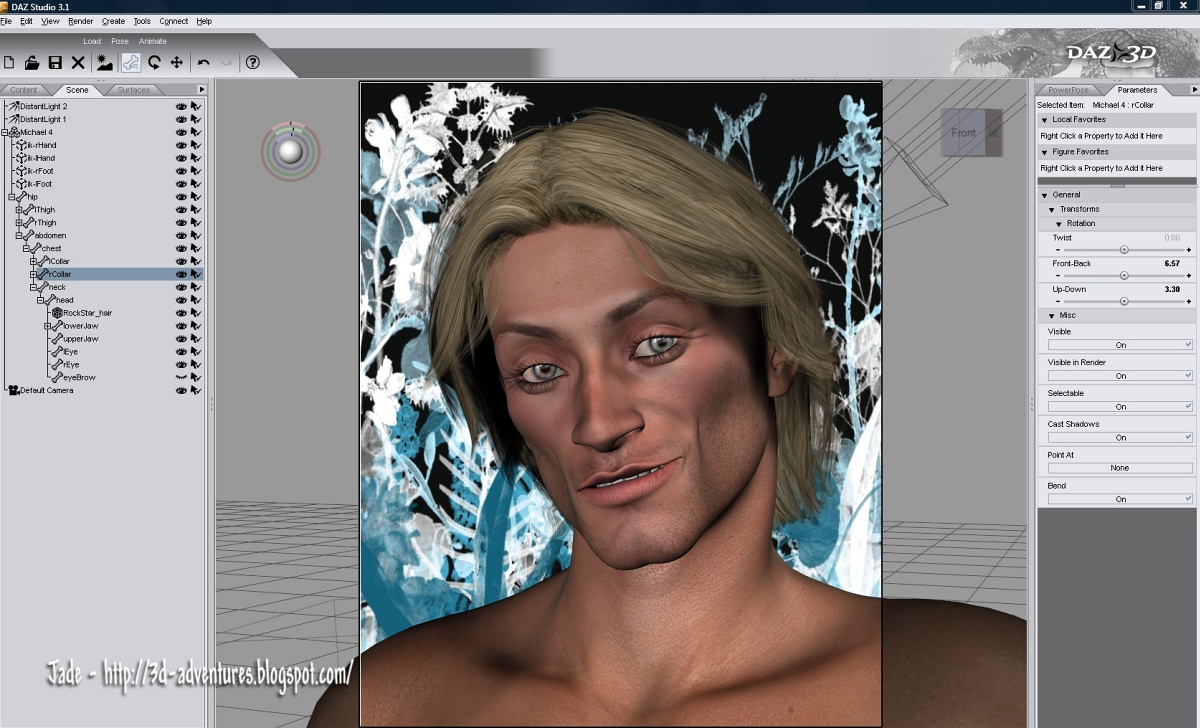Hide RockStar_hair with eye icon
This screenshot has width=1200, height=728.
point(182,313)
